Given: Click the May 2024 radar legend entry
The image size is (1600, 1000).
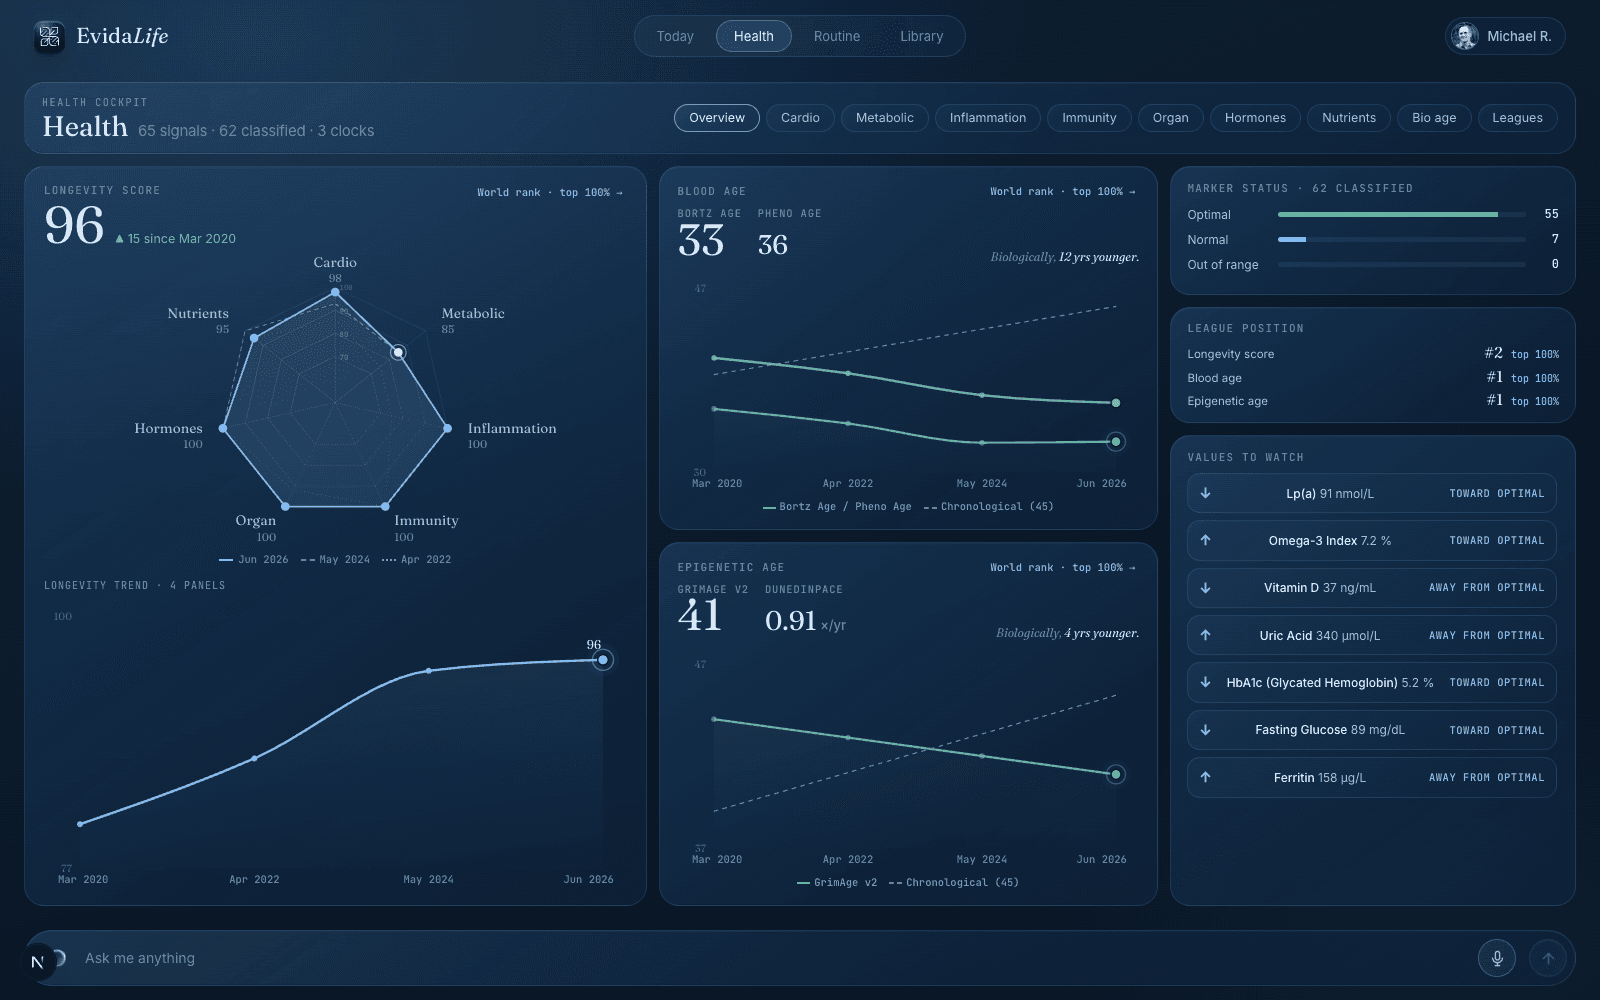Looking at the screenshot, I should pos(335,560).
